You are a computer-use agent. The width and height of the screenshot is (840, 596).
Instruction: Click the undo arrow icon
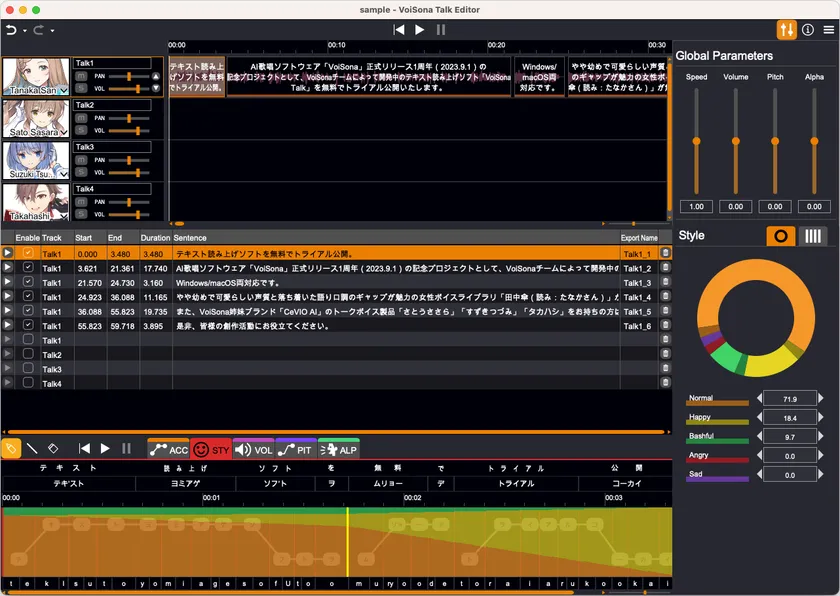11,30
